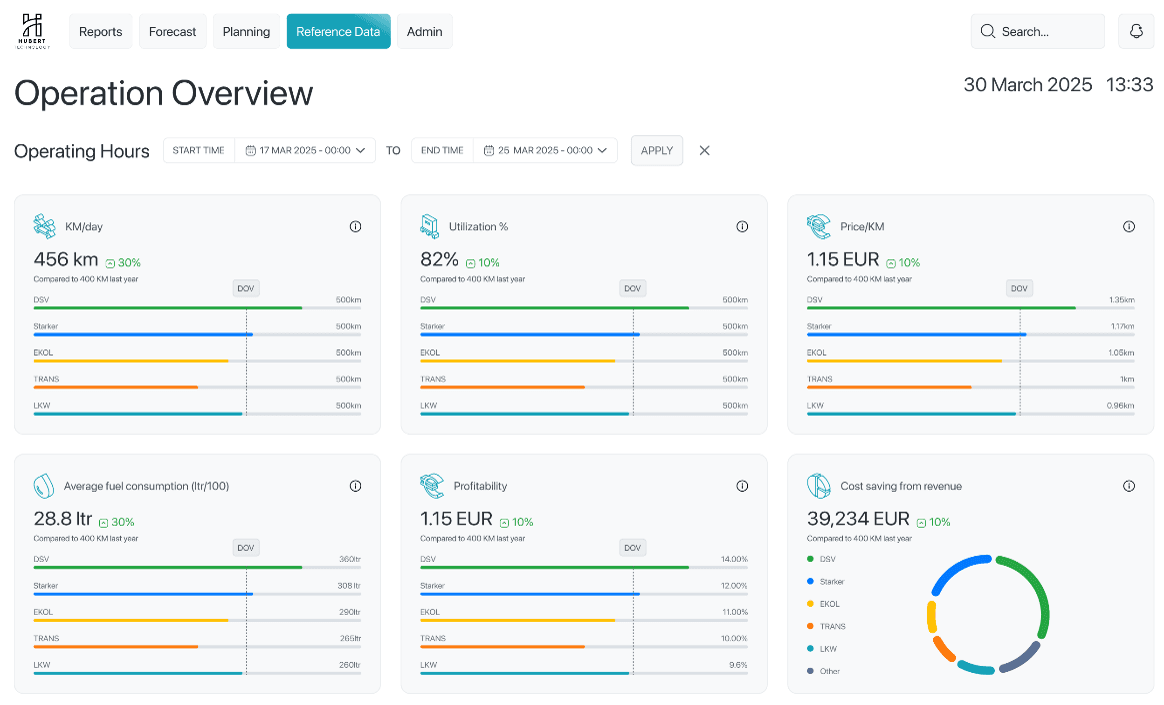Expand the end time date dropdown
1164x705 pixels.
tap(602, 151)
